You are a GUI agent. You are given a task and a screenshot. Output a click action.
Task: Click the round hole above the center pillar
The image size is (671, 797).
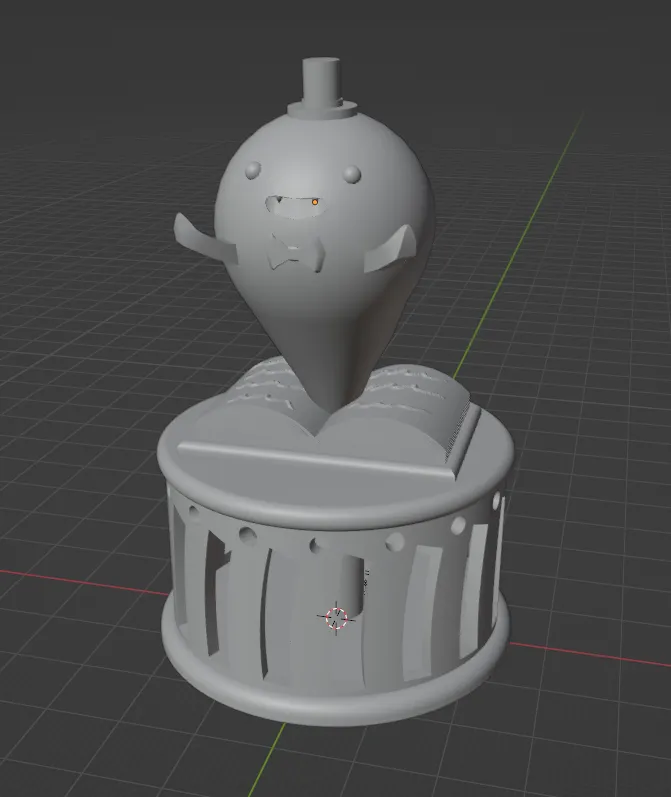pyautogui.click(x=316, y=545)
